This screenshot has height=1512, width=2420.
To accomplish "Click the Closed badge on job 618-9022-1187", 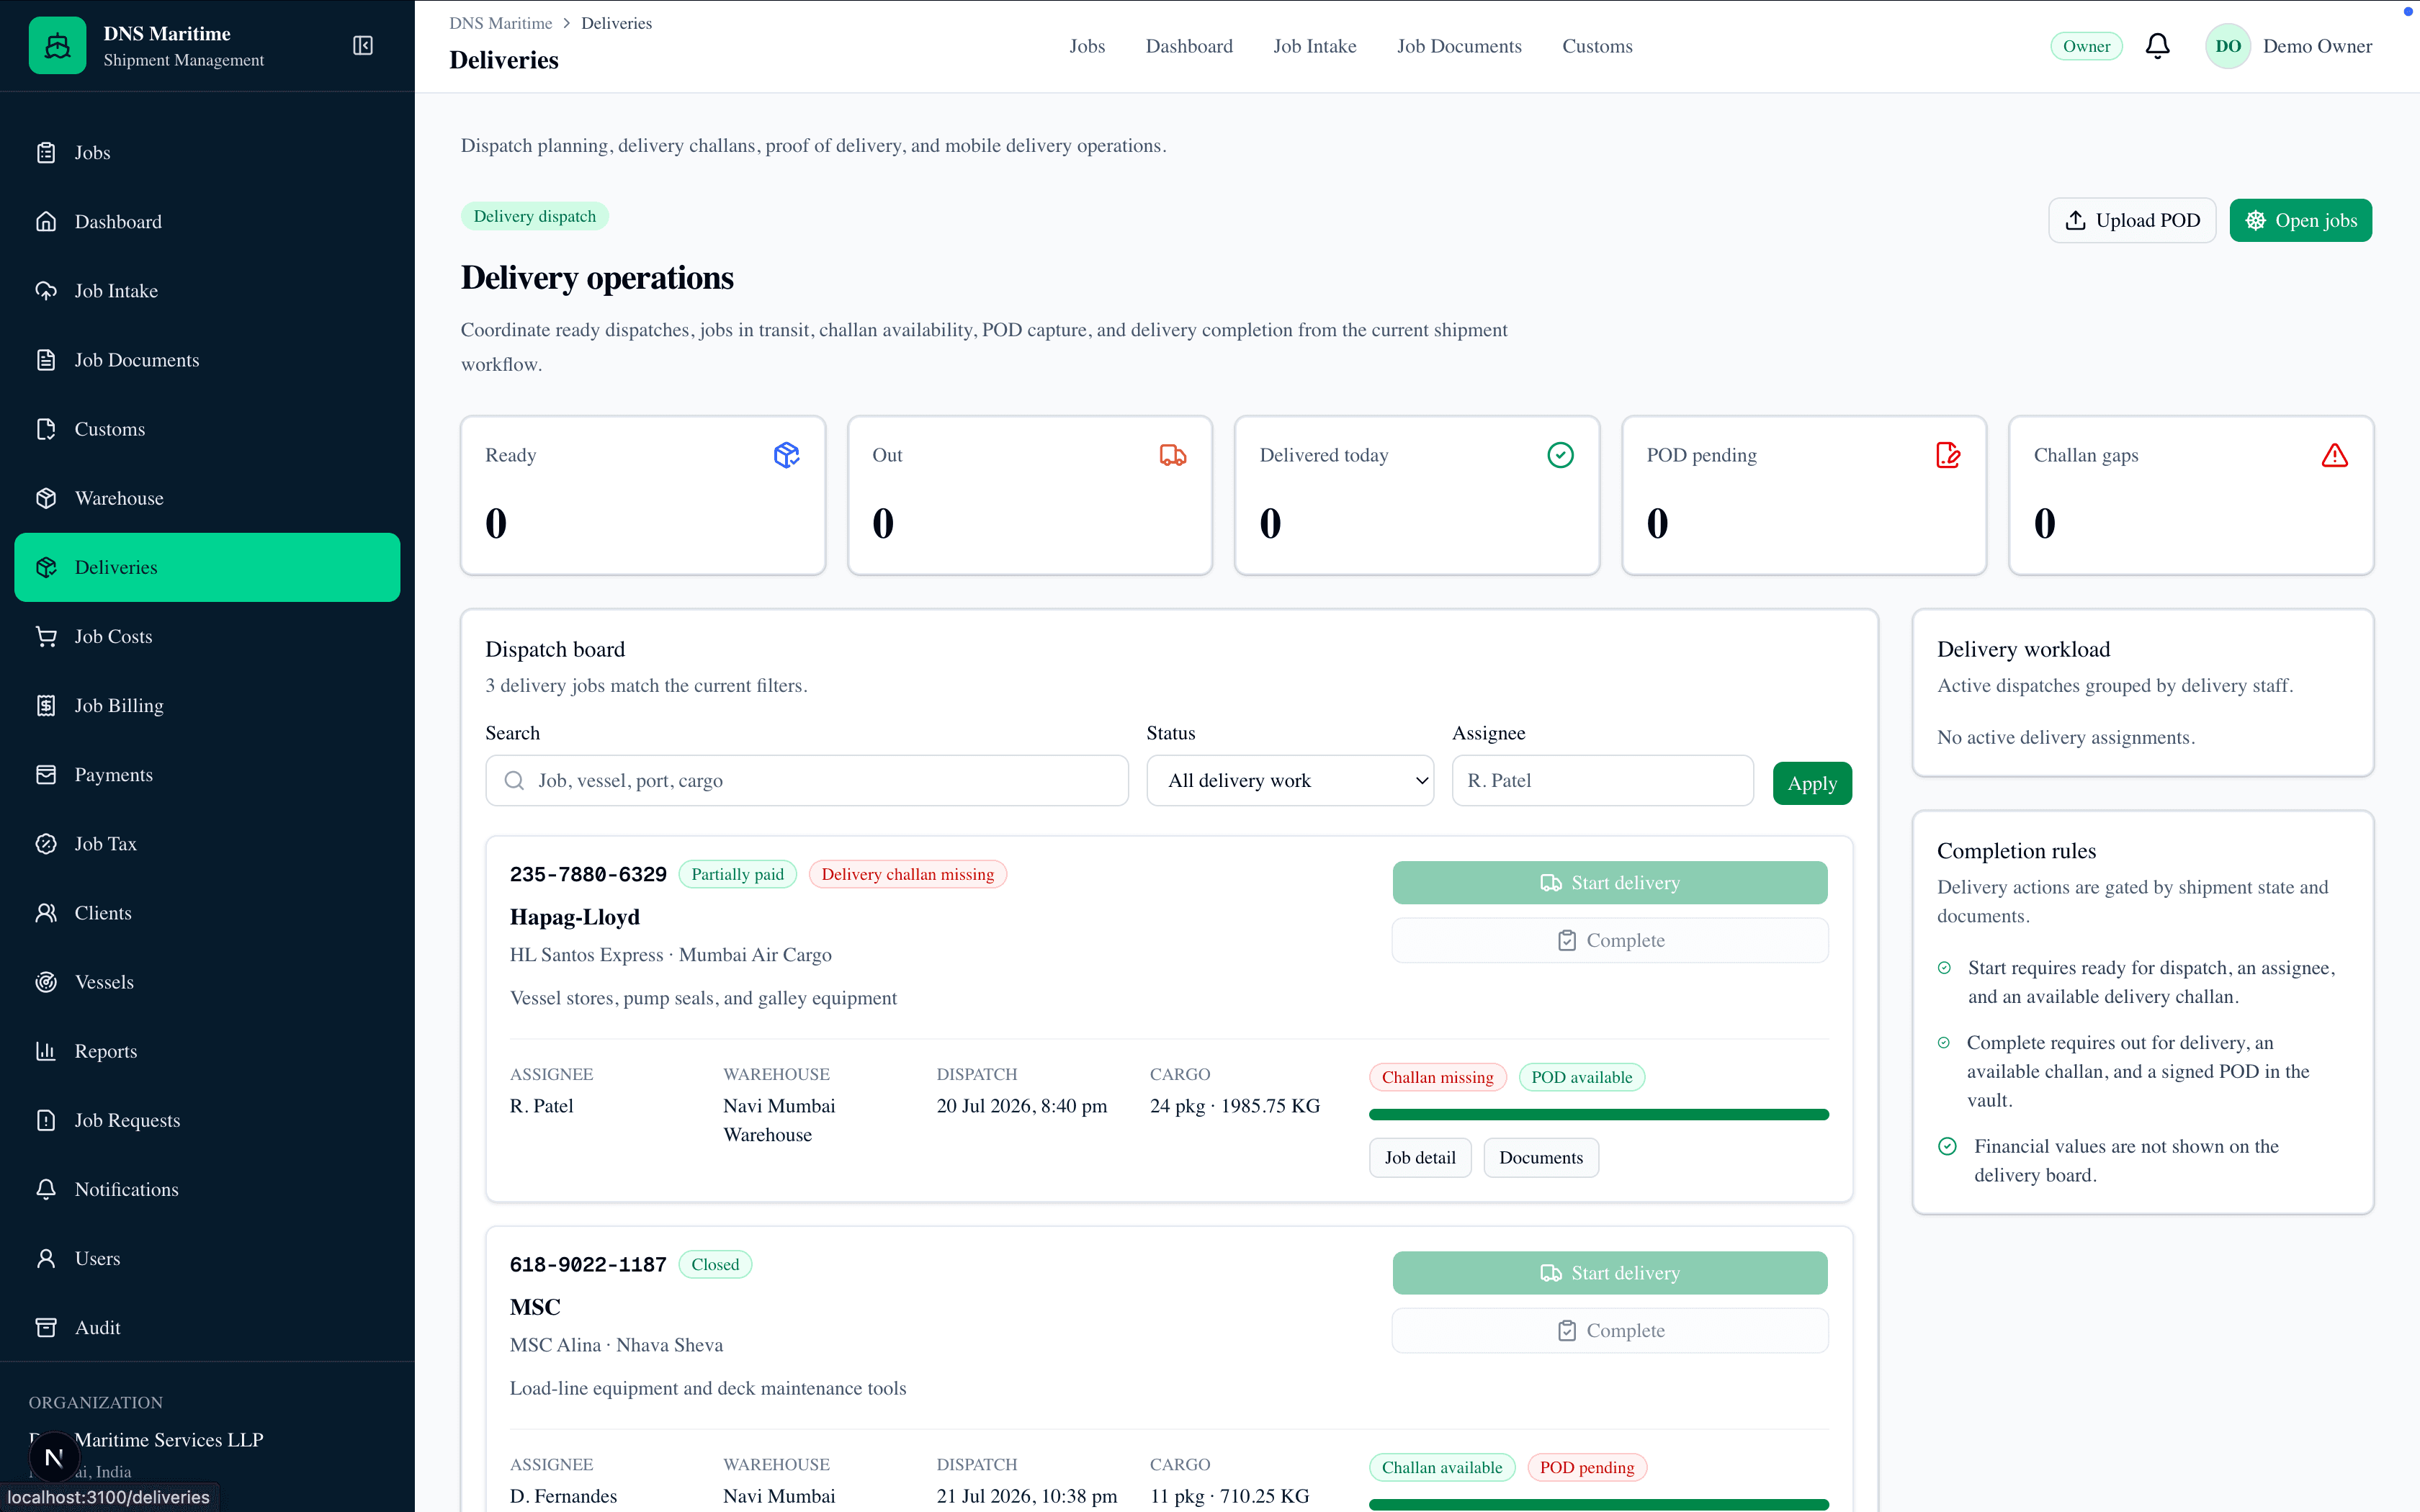I will point(715,1265).
